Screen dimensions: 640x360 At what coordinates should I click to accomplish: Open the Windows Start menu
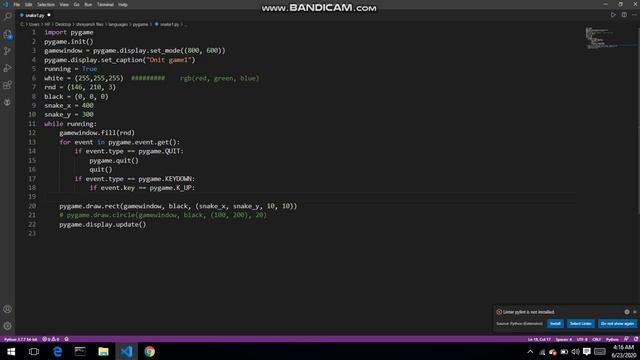coord(11,351)
